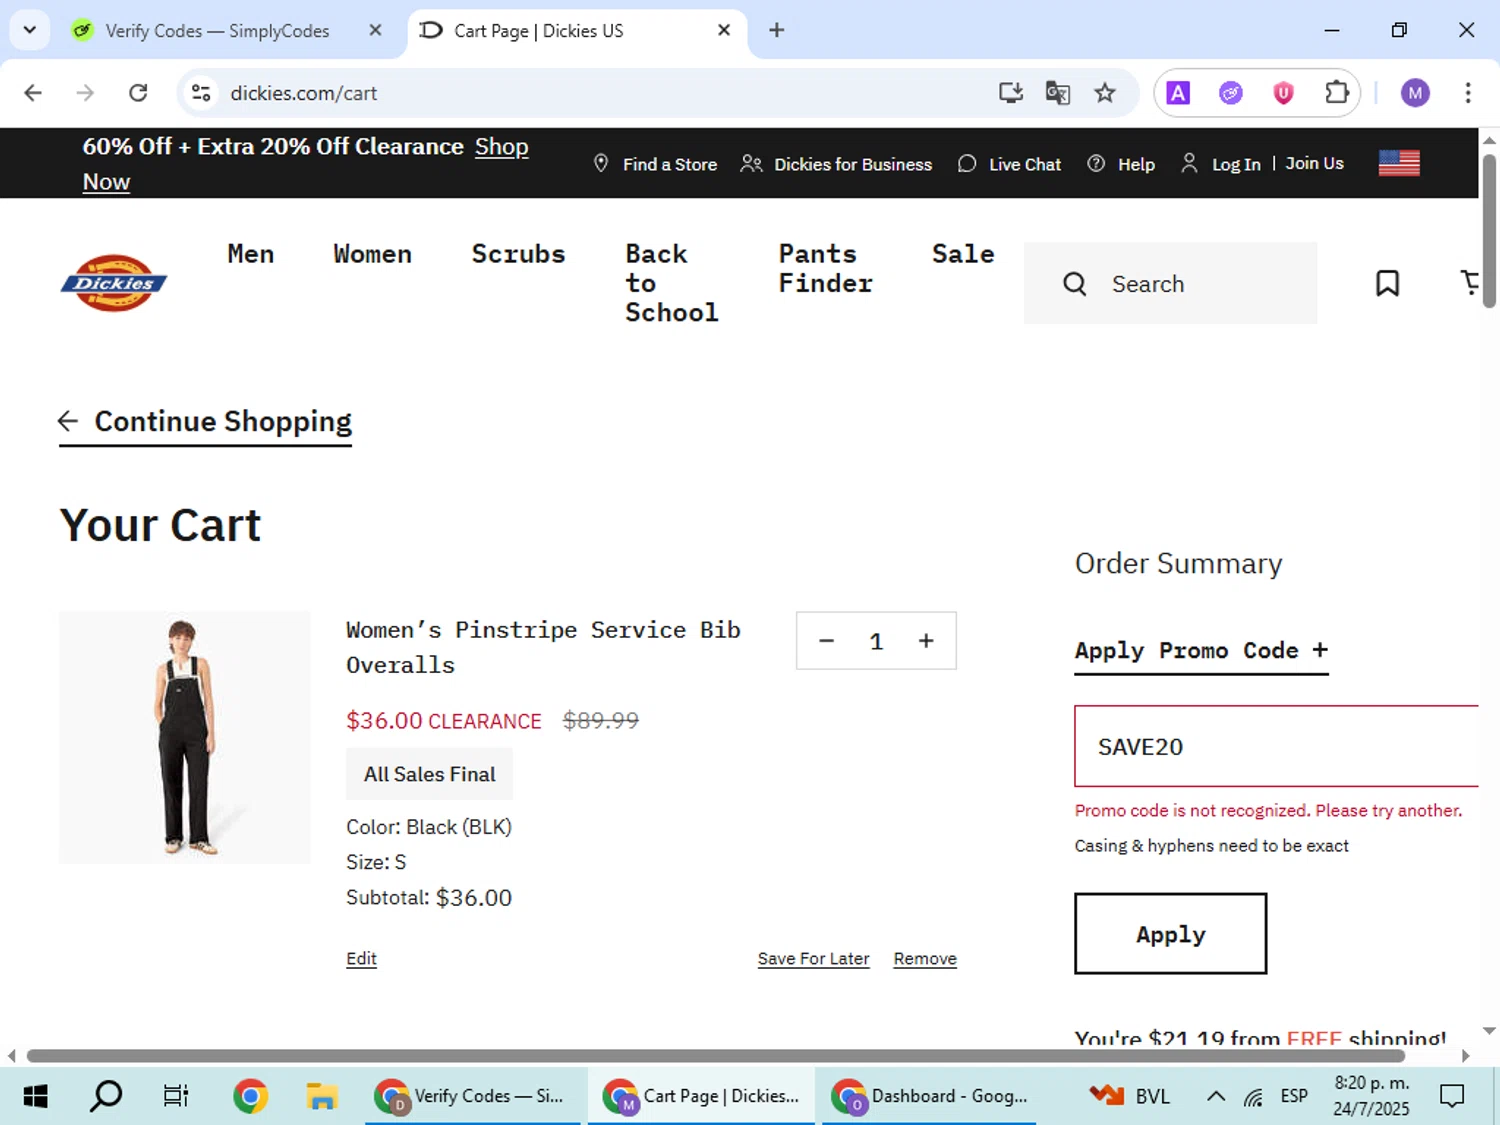Click Save For Later

(x=813, y=958)
